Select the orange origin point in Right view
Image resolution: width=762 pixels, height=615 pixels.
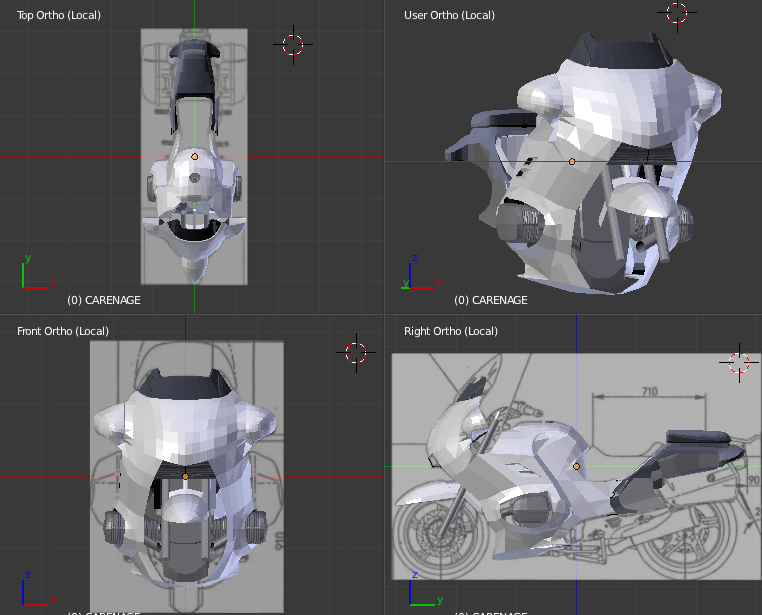click(577, 466)
